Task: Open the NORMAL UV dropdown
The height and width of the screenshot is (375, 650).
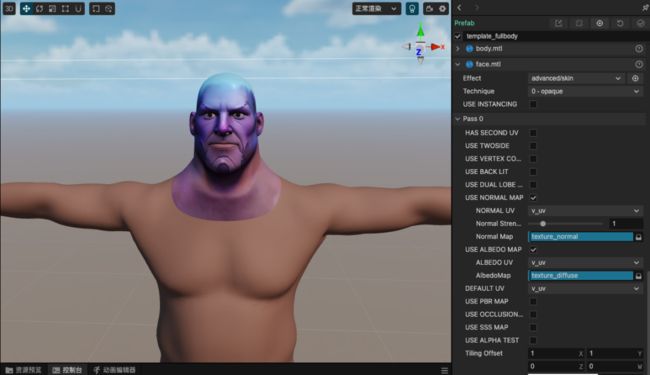Action: click(x=585, y=211)
